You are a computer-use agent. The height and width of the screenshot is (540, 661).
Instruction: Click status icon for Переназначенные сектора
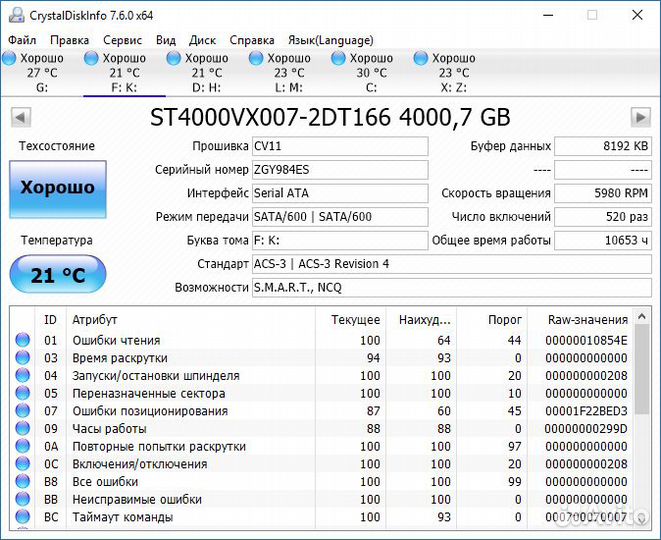point(23,393)
